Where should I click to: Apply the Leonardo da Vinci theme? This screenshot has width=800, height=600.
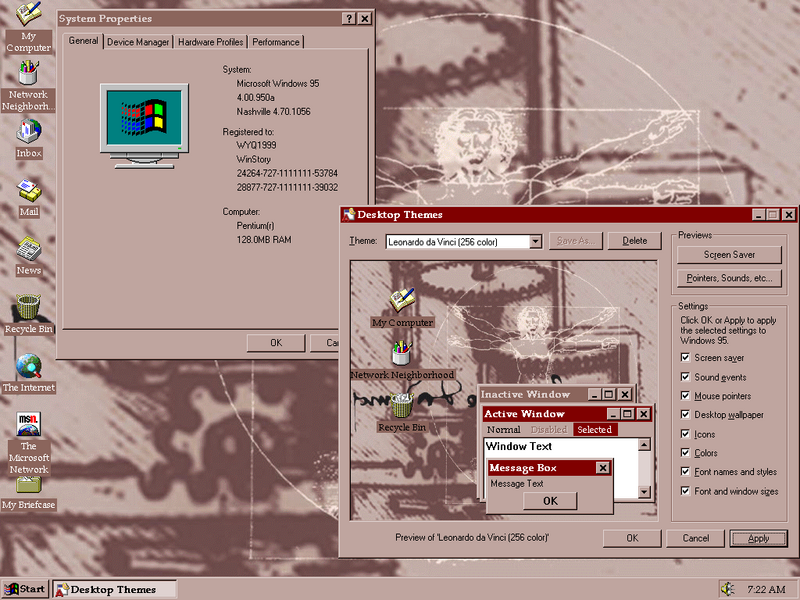[x=758, y=538]
